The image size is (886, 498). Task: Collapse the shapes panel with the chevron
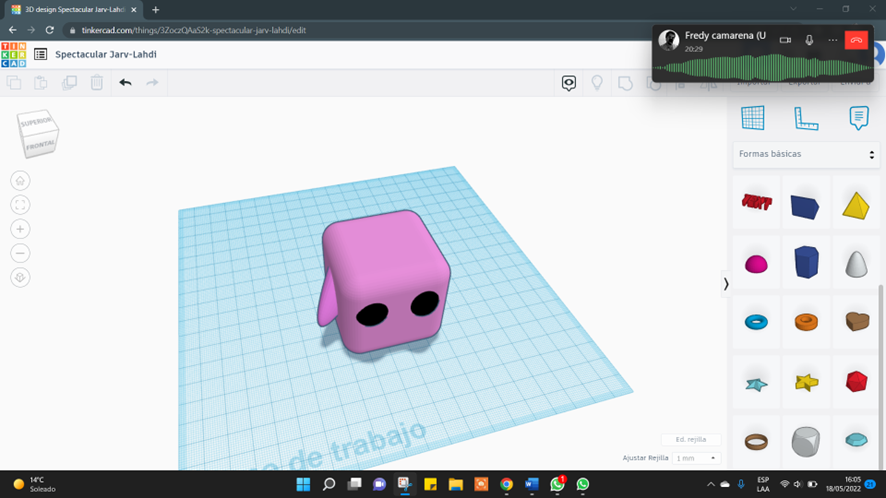click(x=726, y=284)
